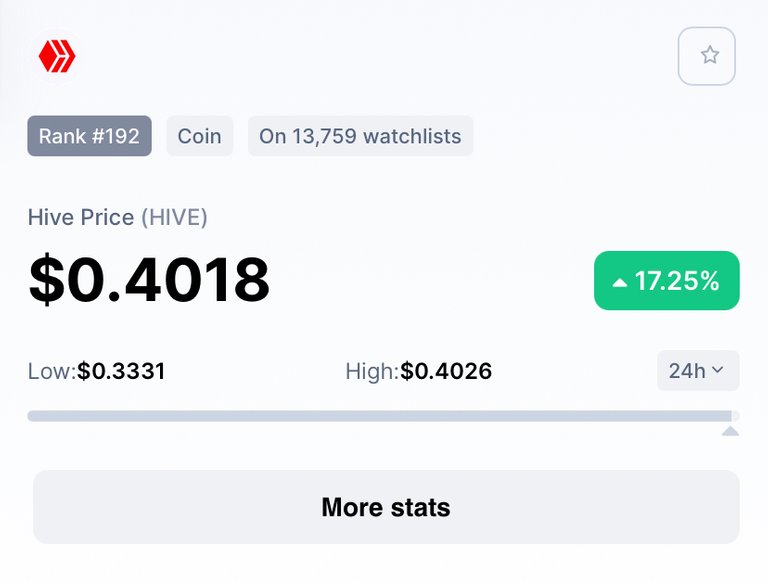
Task: Click the Hive Price (HIVE) heading
Action: pos(118,217)
